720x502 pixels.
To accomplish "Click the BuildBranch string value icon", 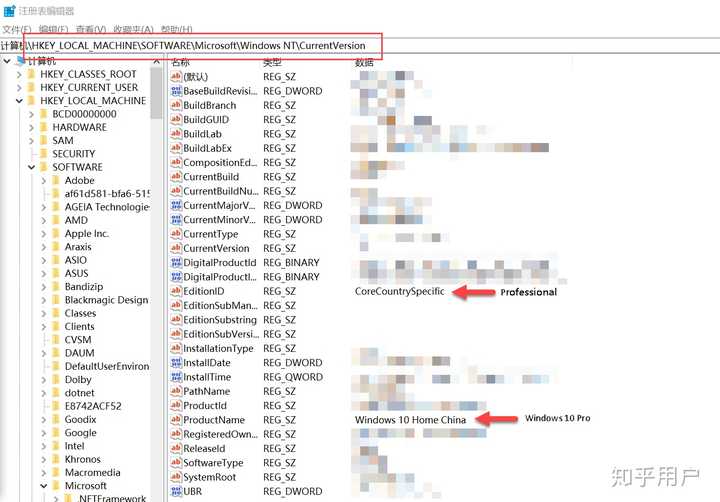I will coord(176,105).
